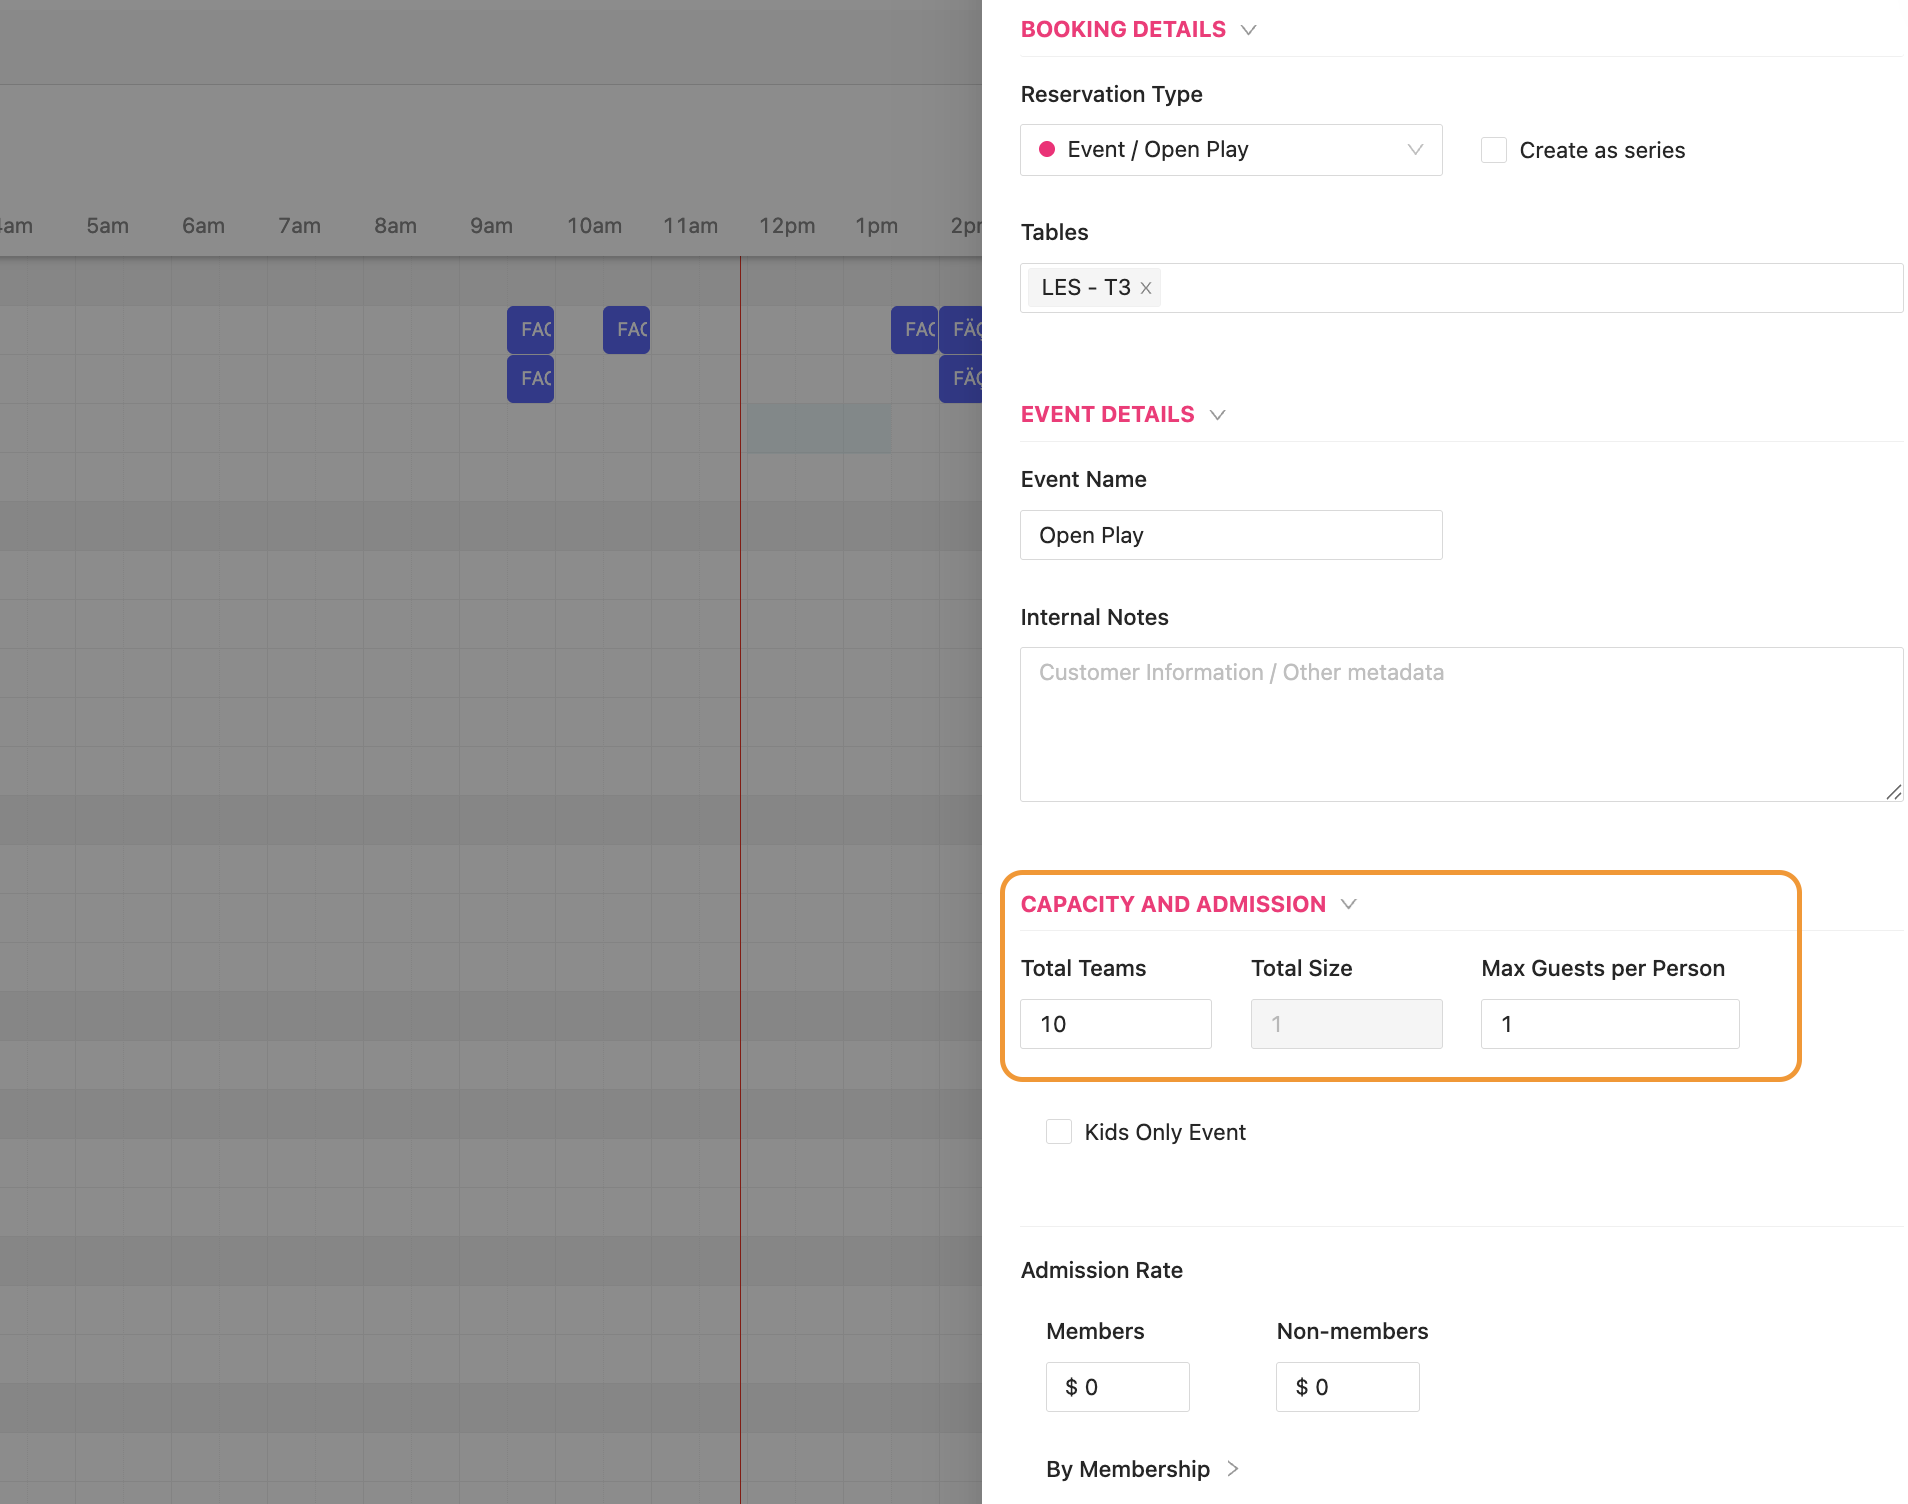1908x1504 pixels.
Task: Click the light blue selected time slot
Action: (818, 428)
